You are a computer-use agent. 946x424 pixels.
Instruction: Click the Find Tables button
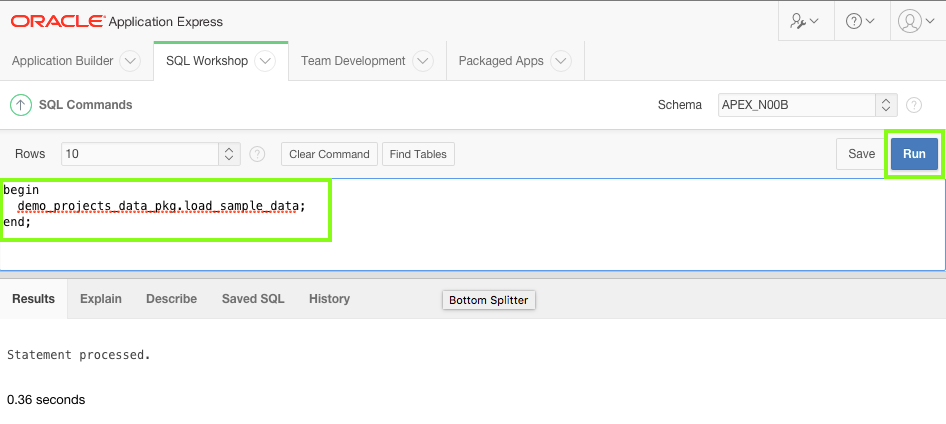click(418, 154)
